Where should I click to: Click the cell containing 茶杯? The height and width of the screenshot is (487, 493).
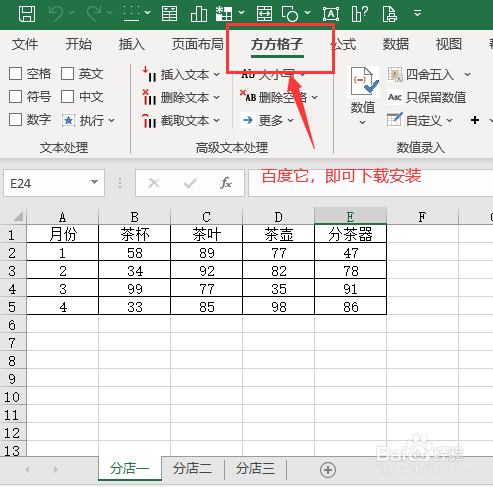point(135,234)
